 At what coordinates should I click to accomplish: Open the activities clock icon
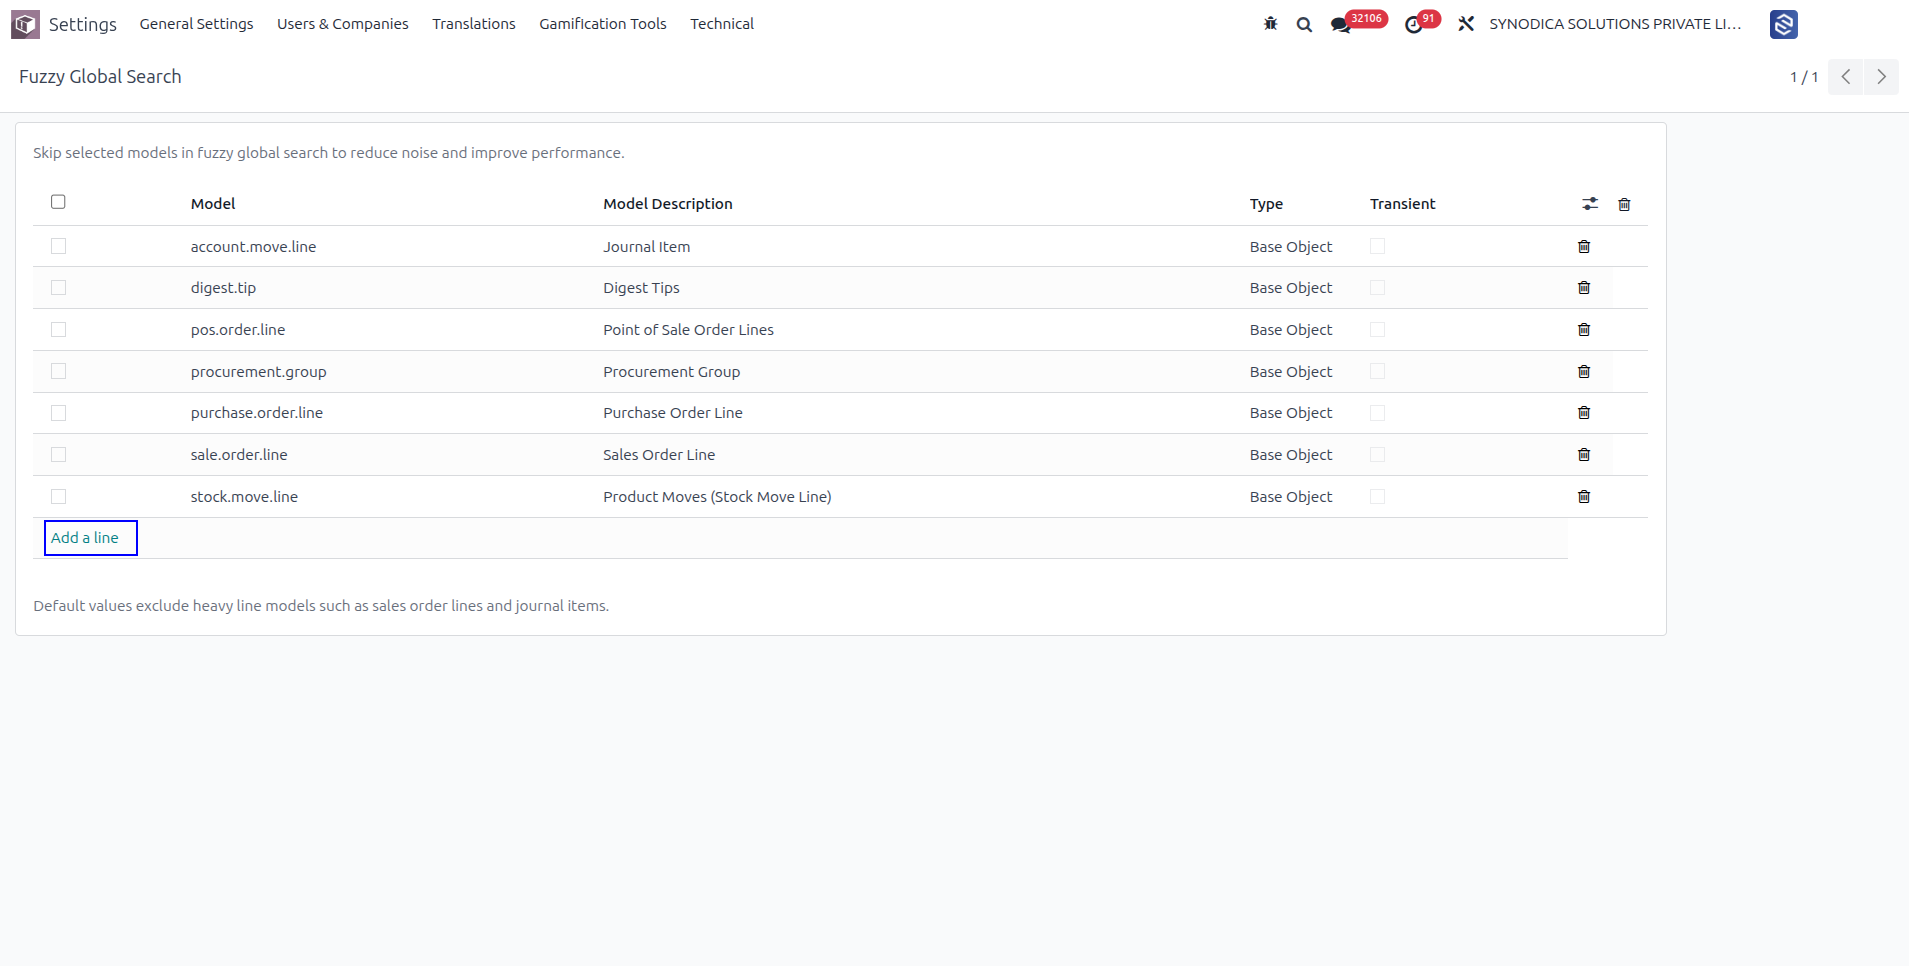[1413, 25]
